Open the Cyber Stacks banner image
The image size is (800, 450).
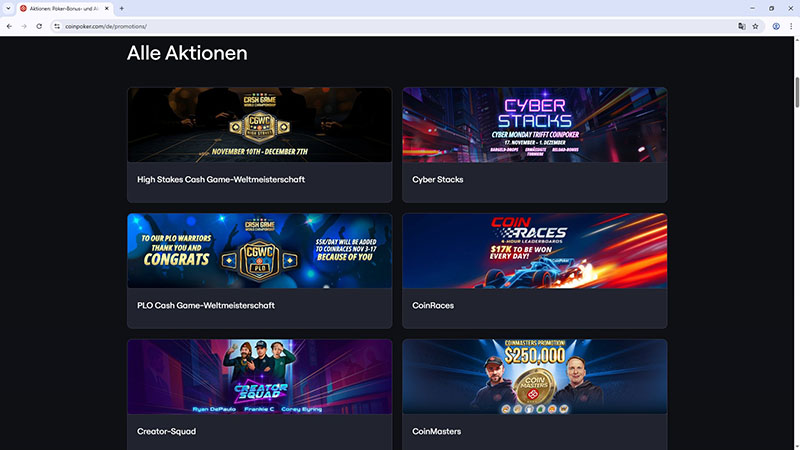tap(535, 125)
